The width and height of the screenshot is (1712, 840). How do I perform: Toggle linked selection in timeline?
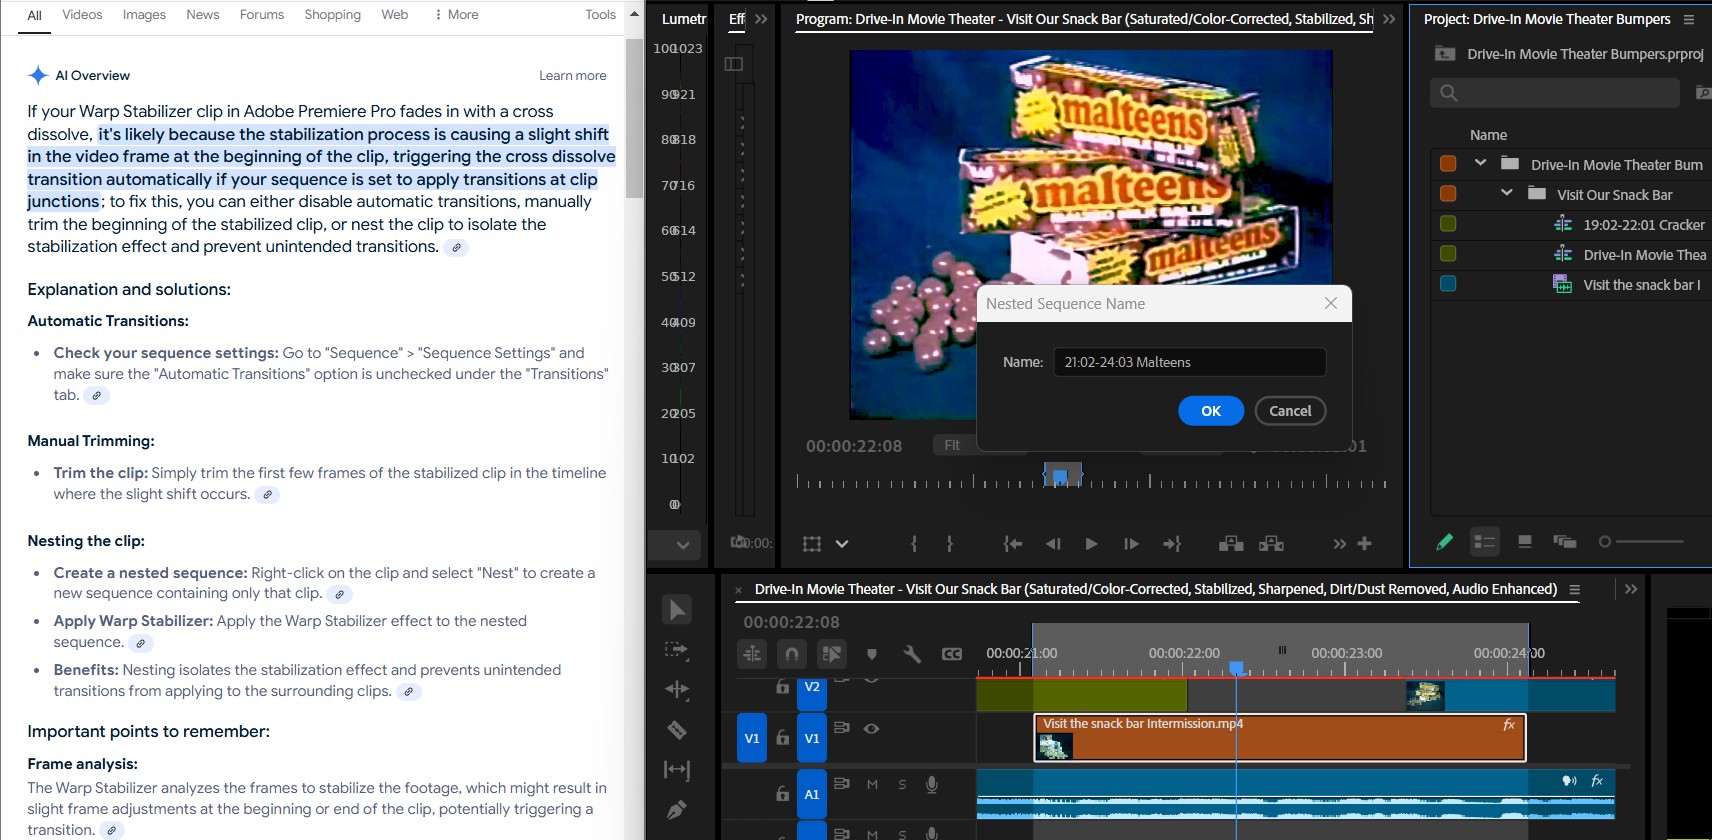point(832,654)
